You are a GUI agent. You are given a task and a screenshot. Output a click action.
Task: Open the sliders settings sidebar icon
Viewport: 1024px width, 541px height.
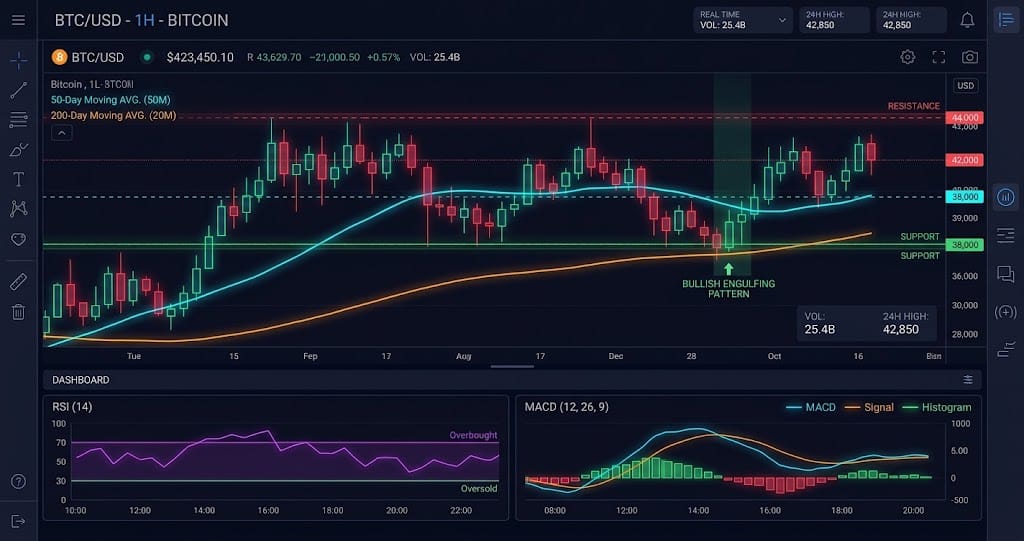pyautogui.click(x=1006, y=235)
